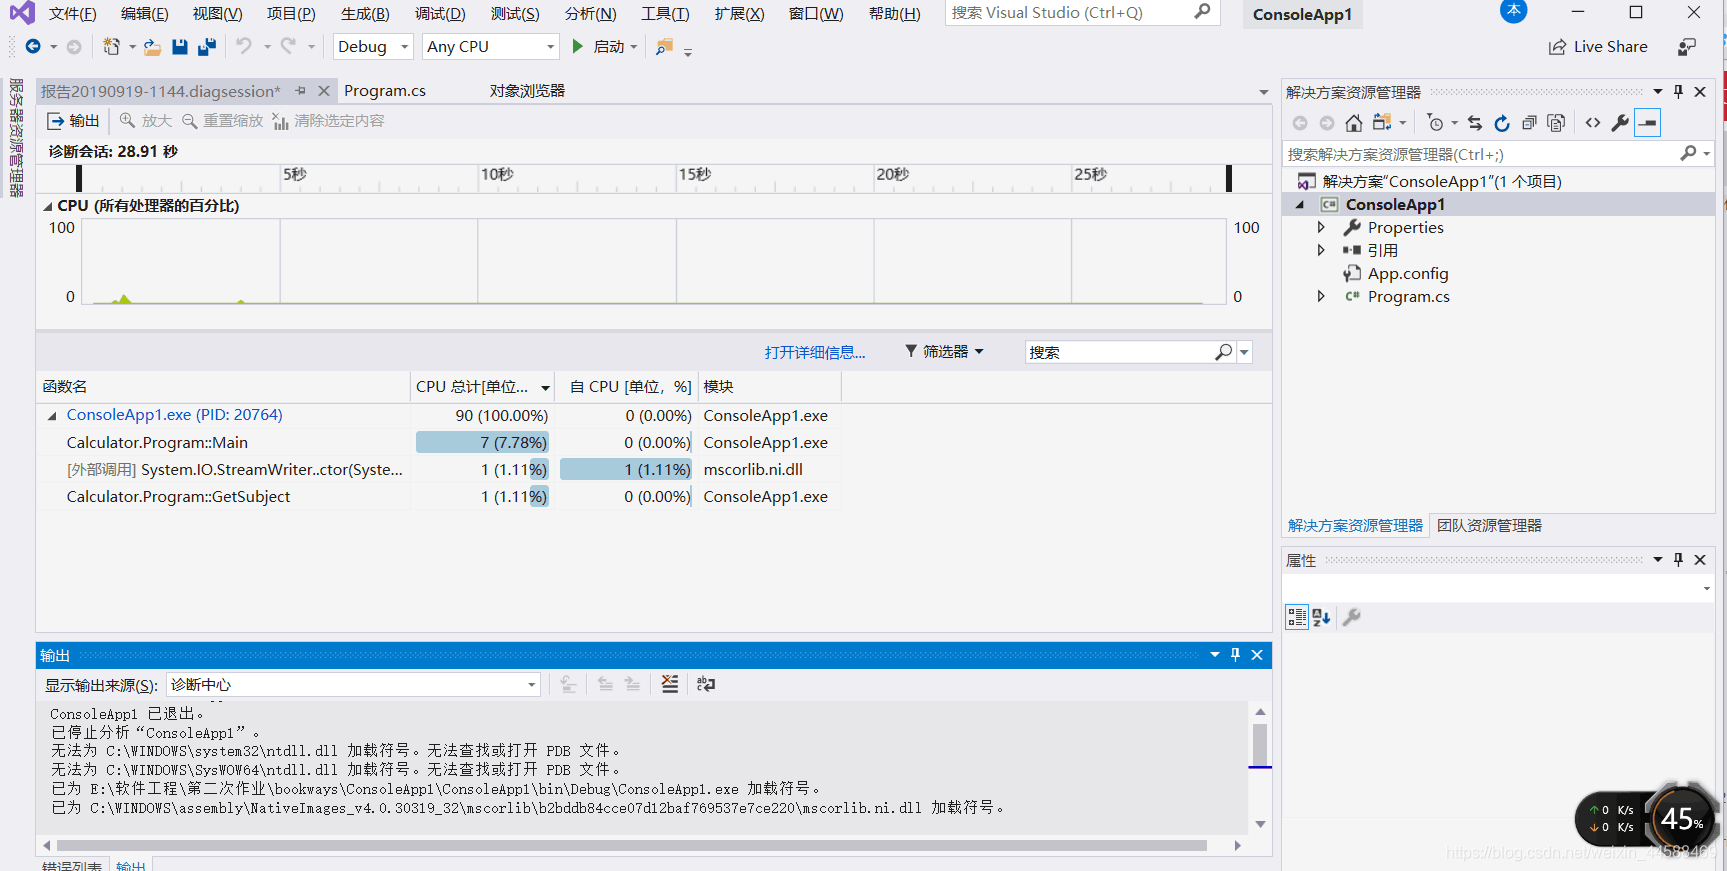Expand the references node in Solution Explorer

[x=1321, y=251]
